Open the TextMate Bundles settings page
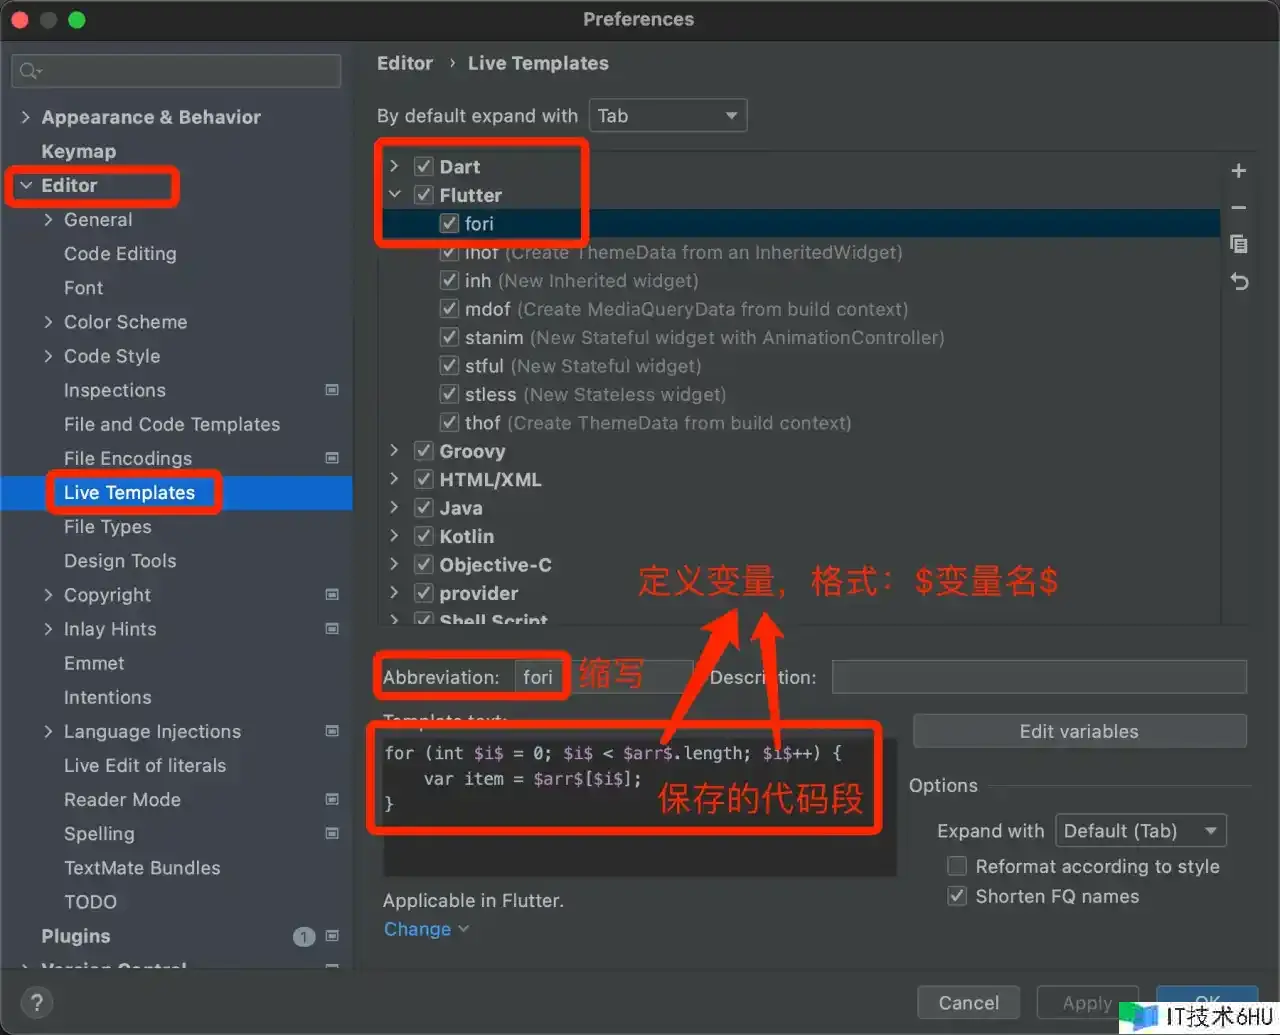This screenshot has height=1035, width=1280. (x=142, y=868)
